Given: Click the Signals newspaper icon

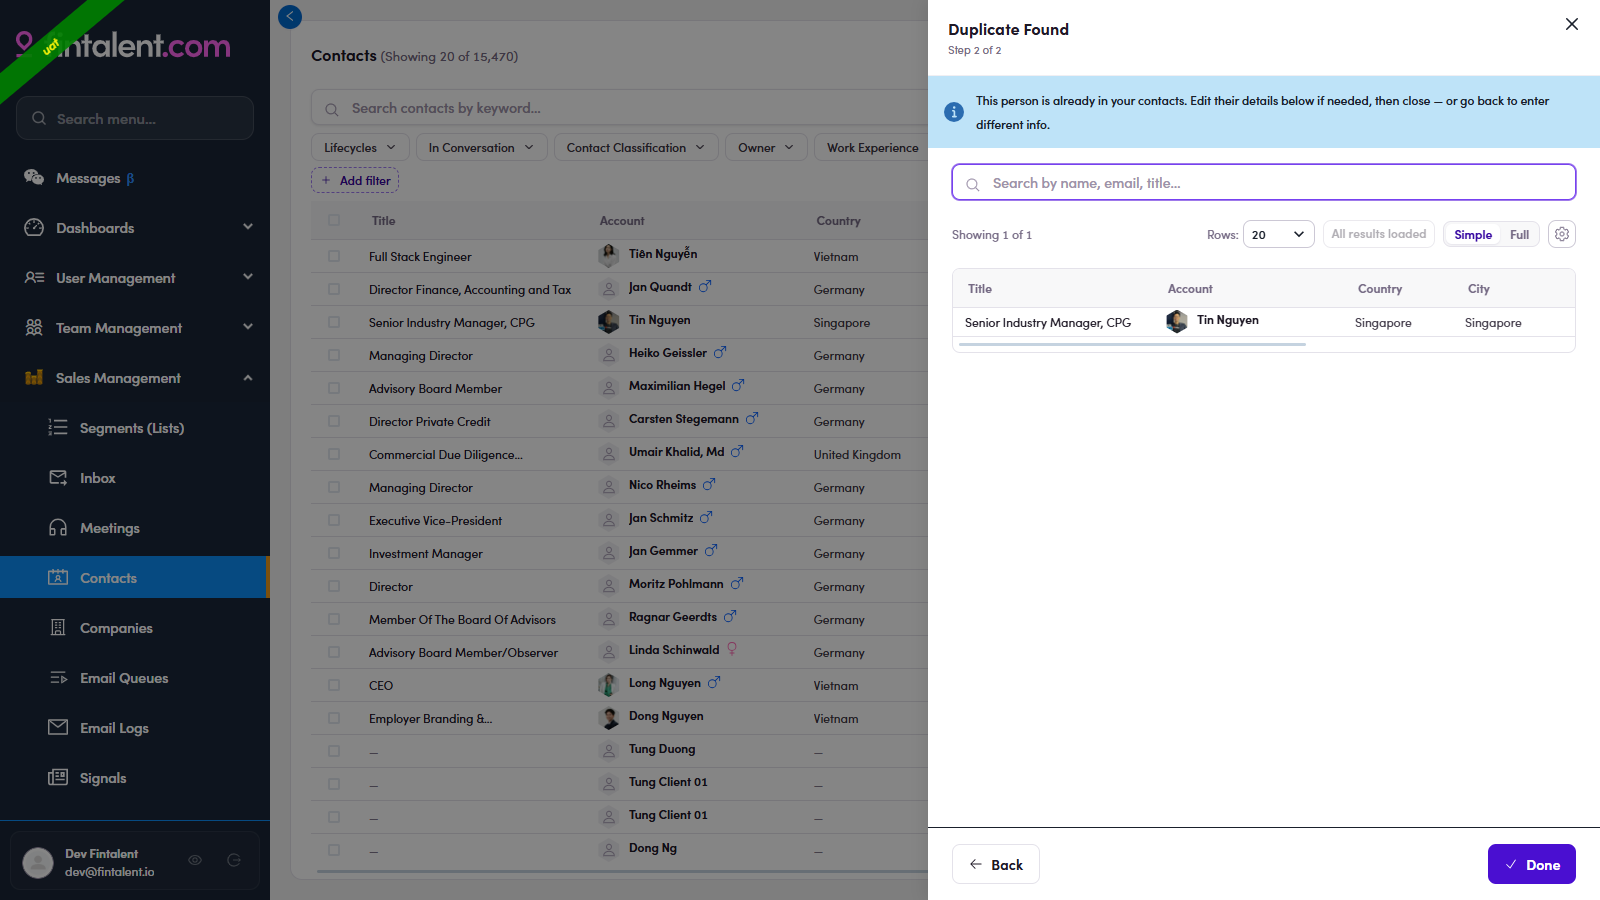Looking at the screenshot, I should click(58, 777).
